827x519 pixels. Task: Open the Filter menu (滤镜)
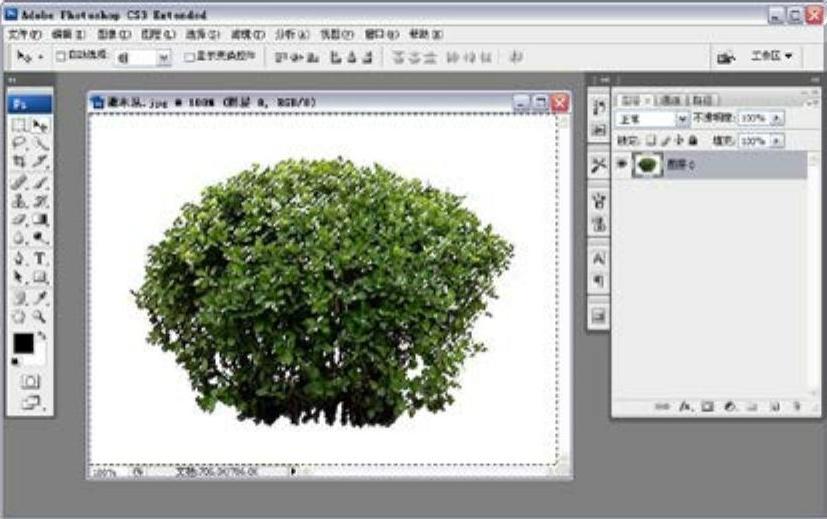click(x=248, y=34)
